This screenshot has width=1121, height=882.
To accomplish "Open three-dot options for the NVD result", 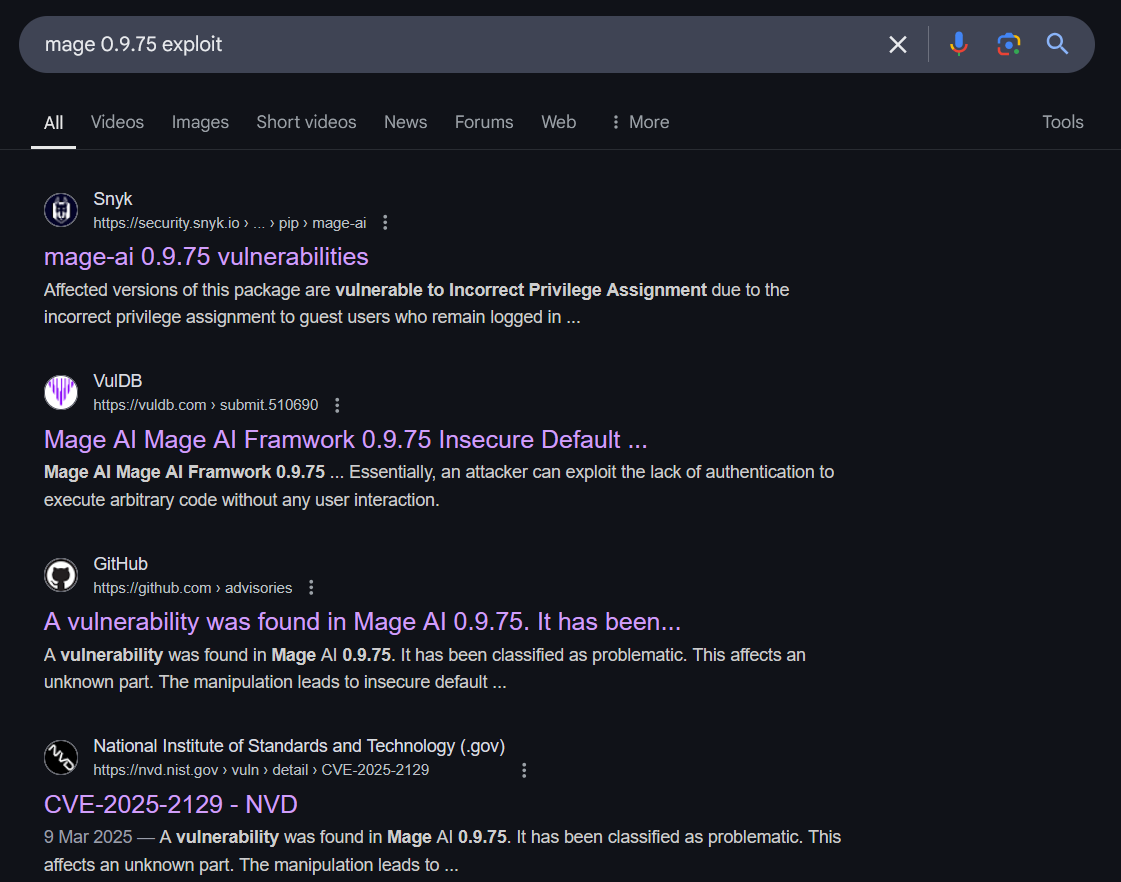I will coord(524,770).
